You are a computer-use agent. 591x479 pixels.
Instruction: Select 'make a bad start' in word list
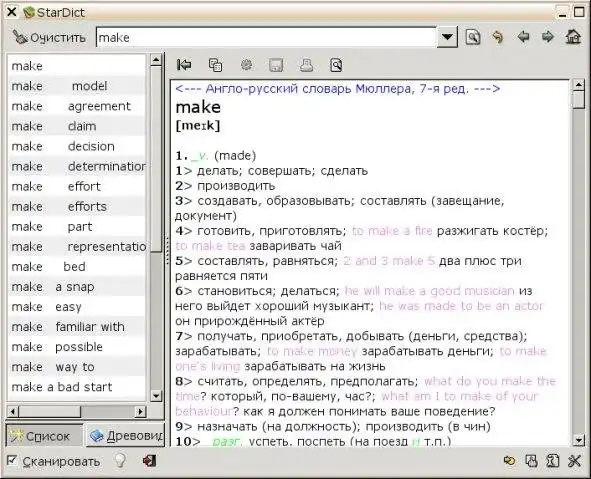pos(77,387)
